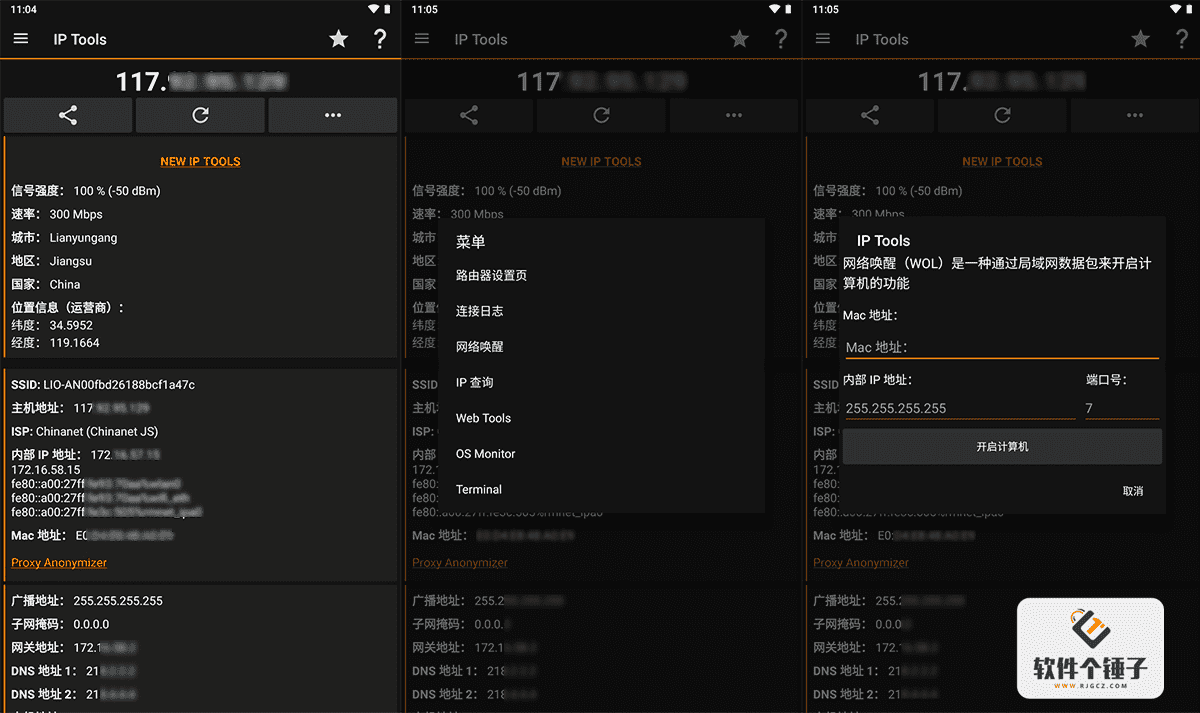Open help question mark in left screen
The width and height of the screenshot is (1200, 713).
(x=380, y=39)
